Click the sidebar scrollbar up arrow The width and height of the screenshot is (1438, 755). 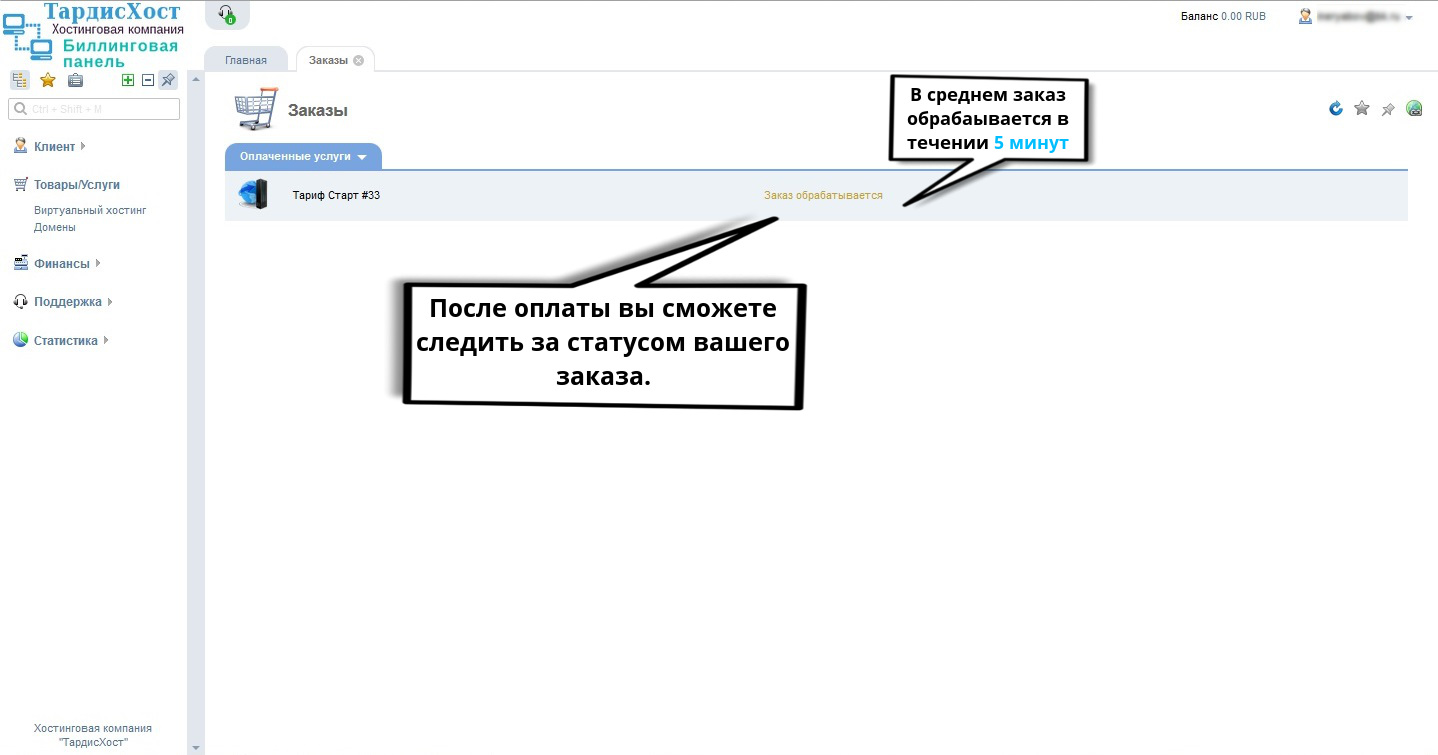[196, 79]
